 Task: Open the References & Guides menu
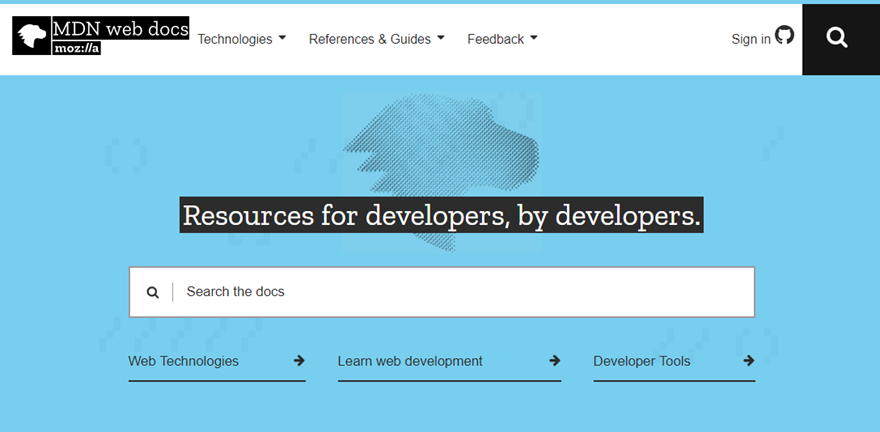click(369, 39)
